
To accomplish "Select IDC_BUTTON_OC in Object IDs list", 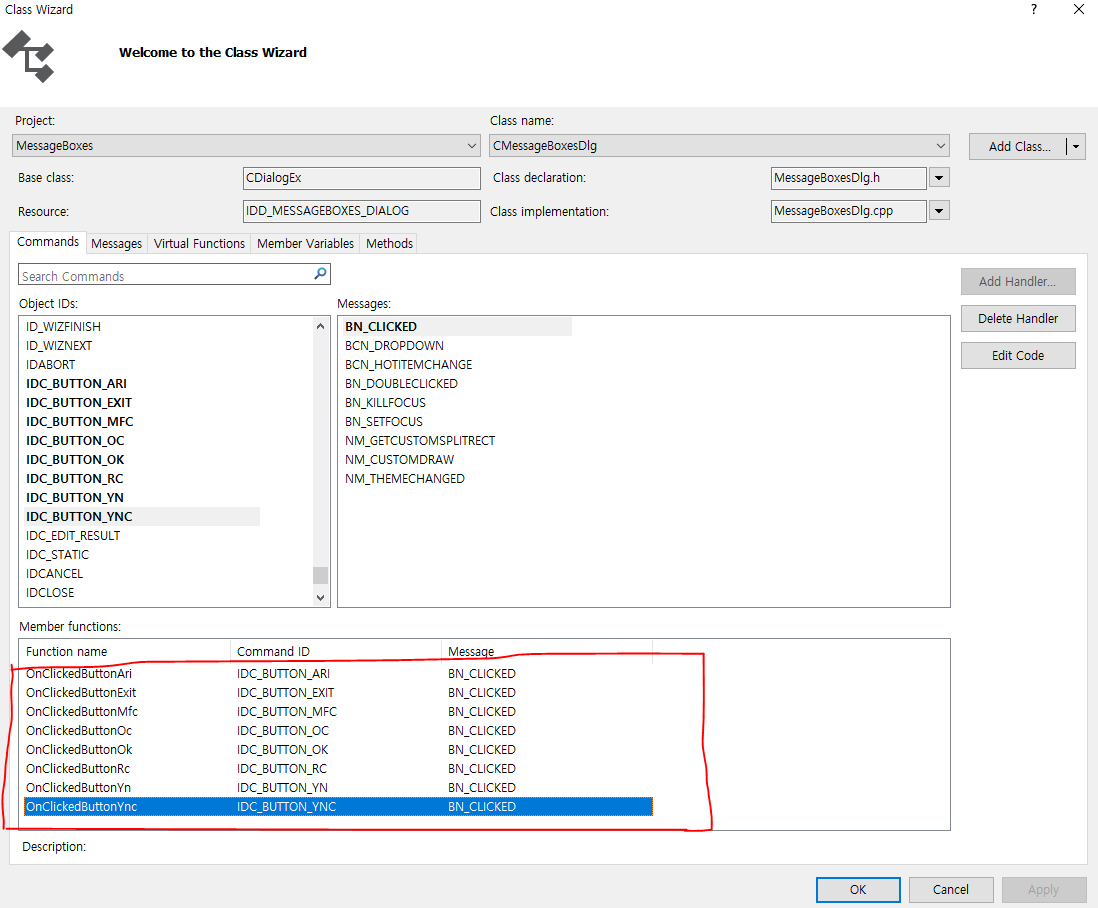I will point(75,440).
